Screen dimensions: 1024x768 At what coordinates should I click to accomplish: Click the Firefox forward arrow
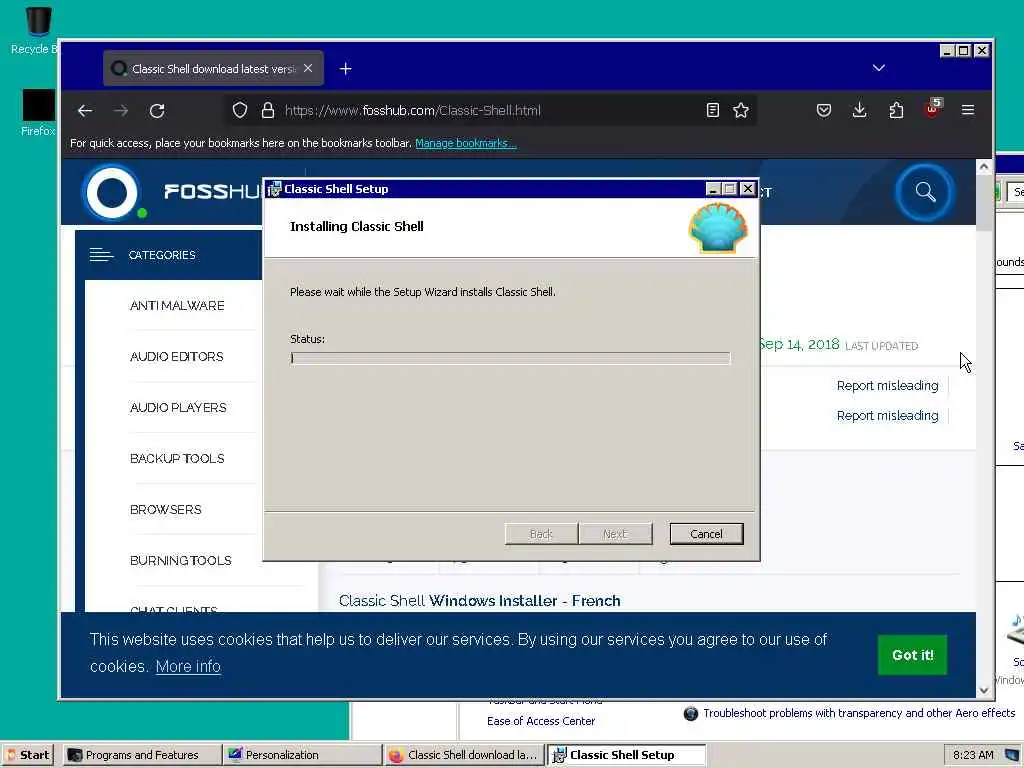pyautogui.click(x=121, y=110)
